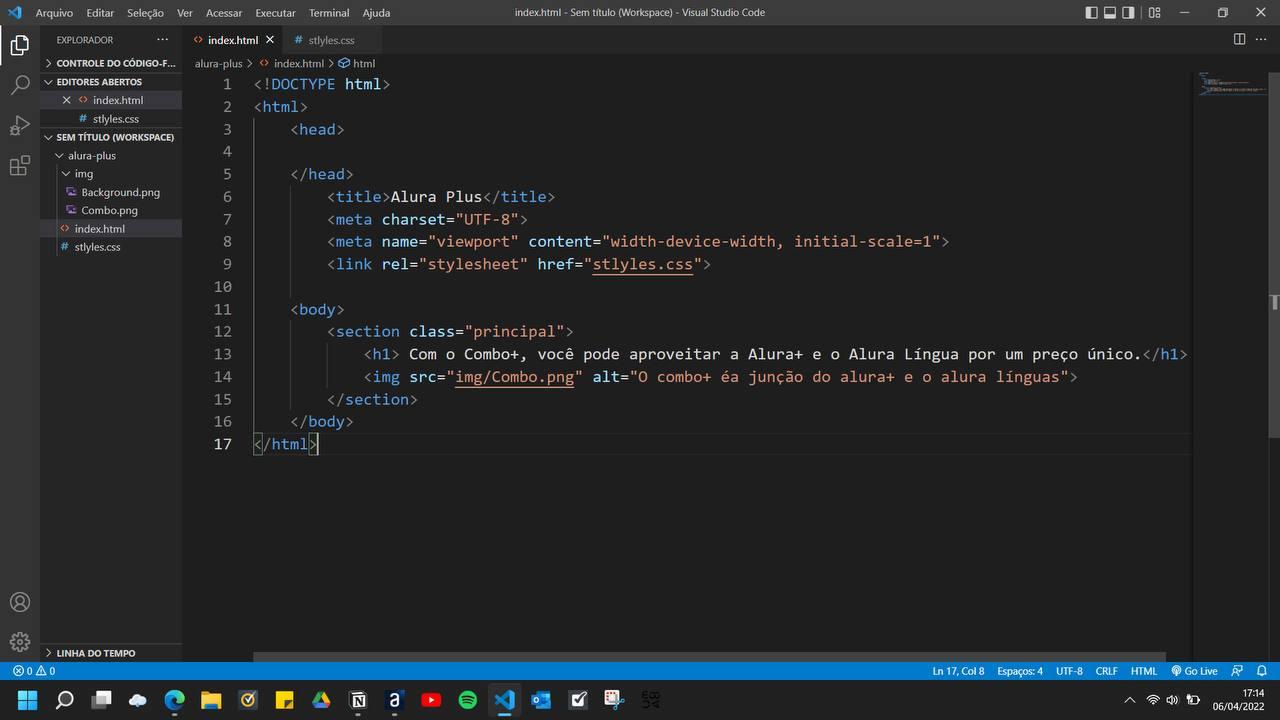Show hidden system tray icons chevron

point(1130,700)
